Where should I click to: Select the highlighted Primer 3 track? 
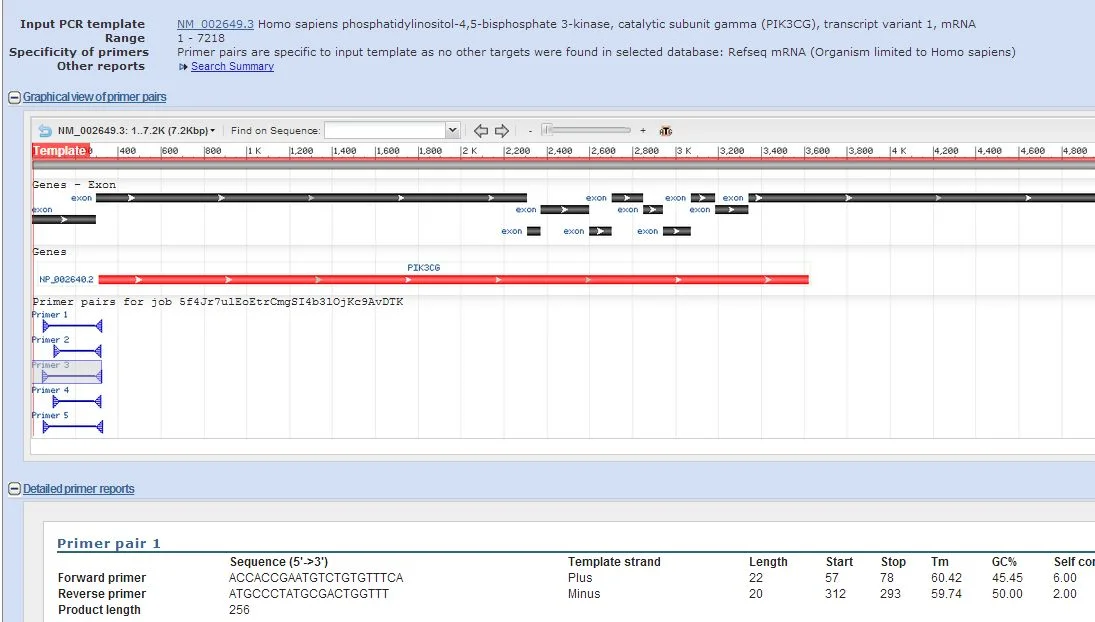[67, 372]
